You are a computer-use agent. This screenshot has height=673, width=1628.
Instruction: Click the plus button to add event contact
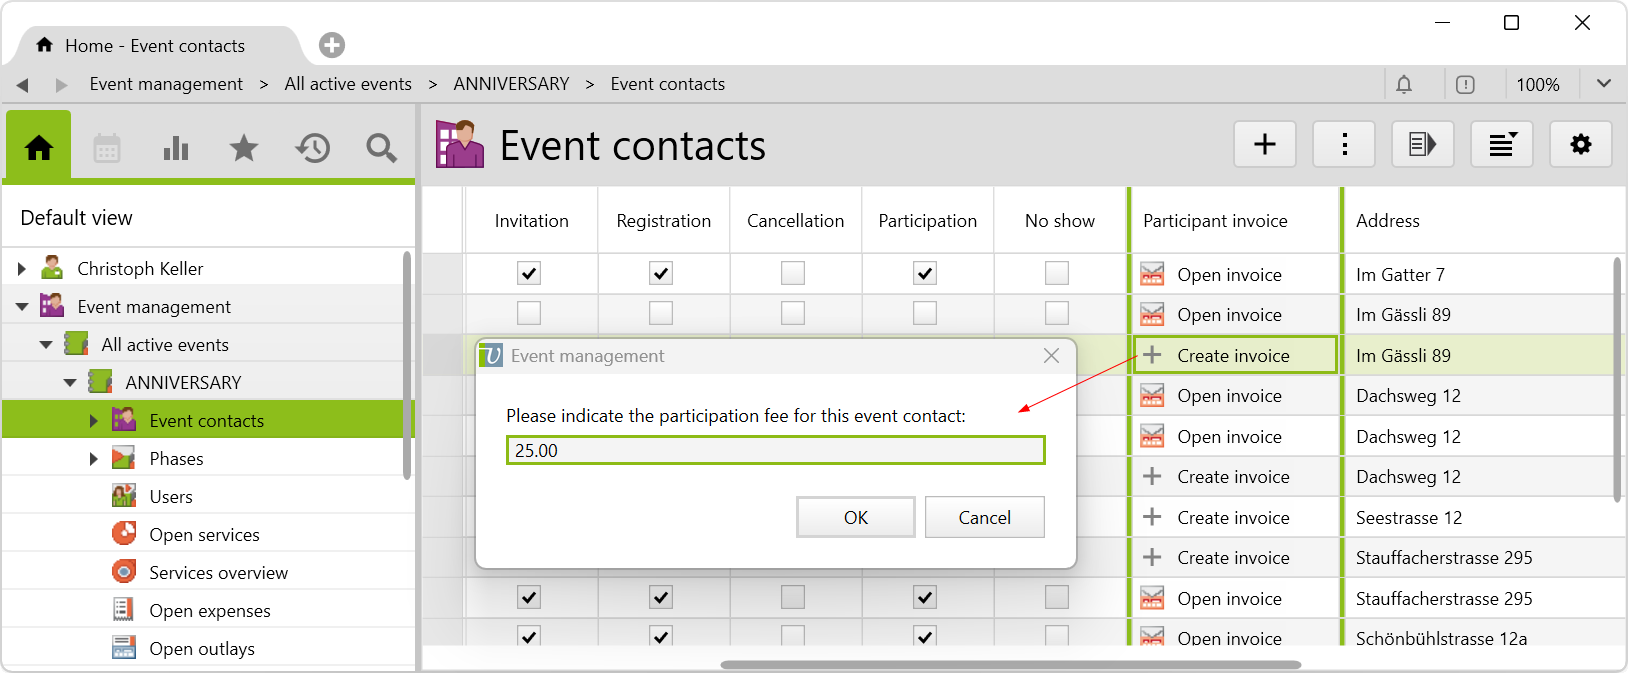[x=1265, y=145]
